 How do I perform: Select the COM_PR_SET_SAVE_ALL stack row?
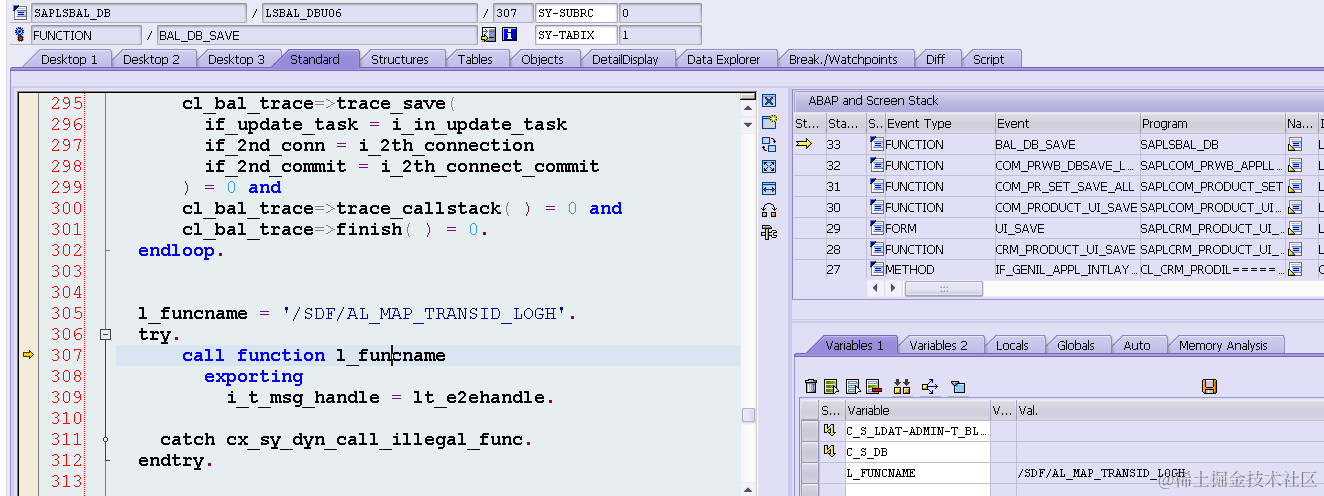coord(1058,187)
